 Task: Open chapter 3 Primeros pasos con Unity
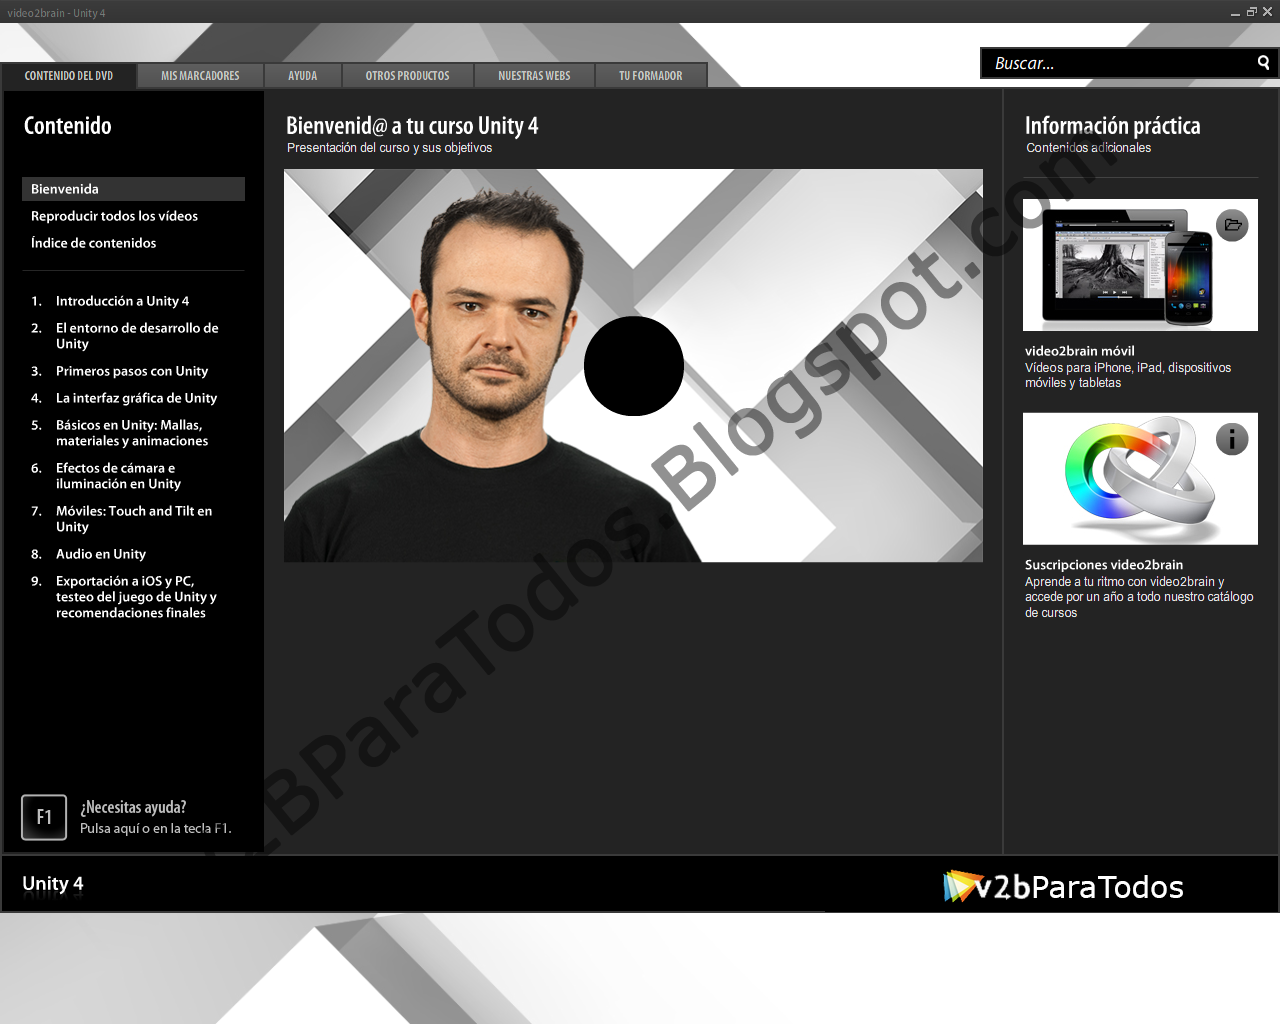[x=132, y=371]
